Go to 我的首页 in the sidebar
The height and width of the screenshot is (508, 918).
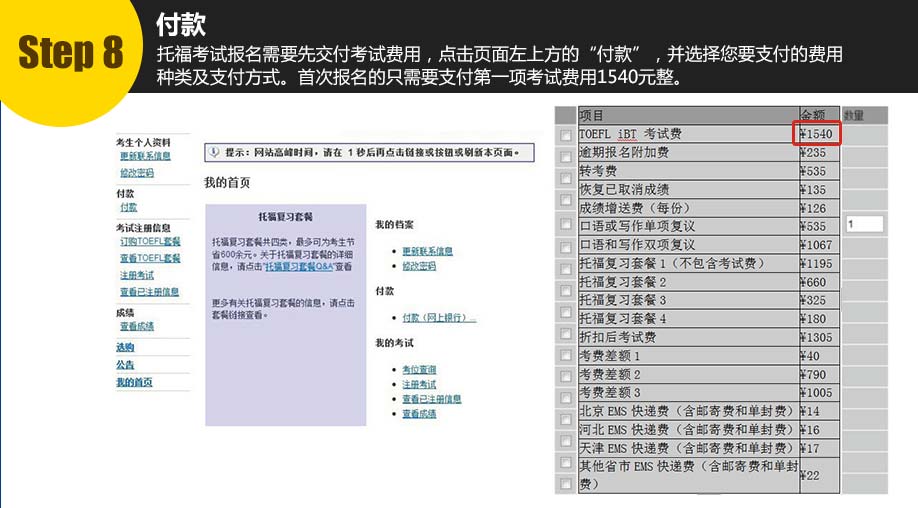pyautogui.click(x=134, y=382)
